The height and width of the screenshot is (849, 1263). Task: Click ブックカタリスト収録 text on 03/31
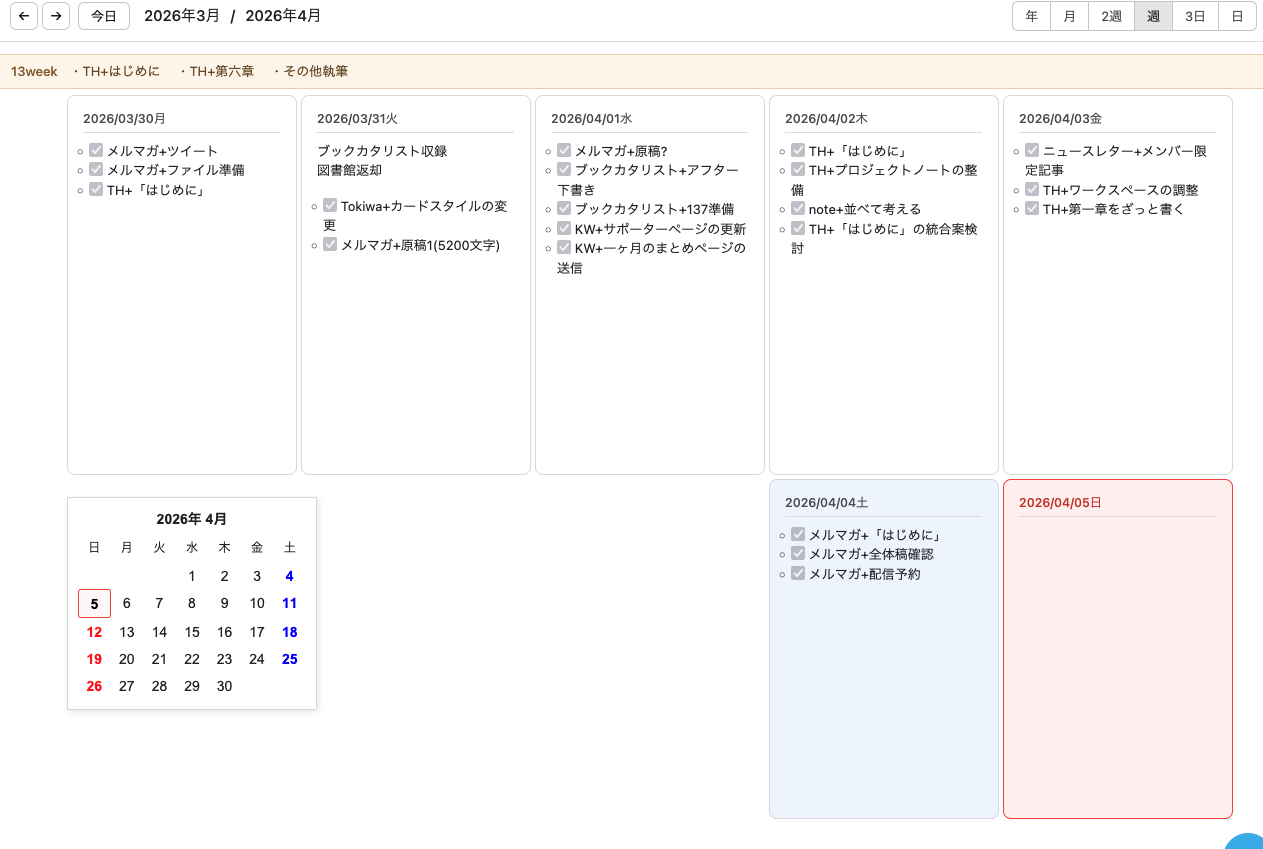[x=382, y=151]
